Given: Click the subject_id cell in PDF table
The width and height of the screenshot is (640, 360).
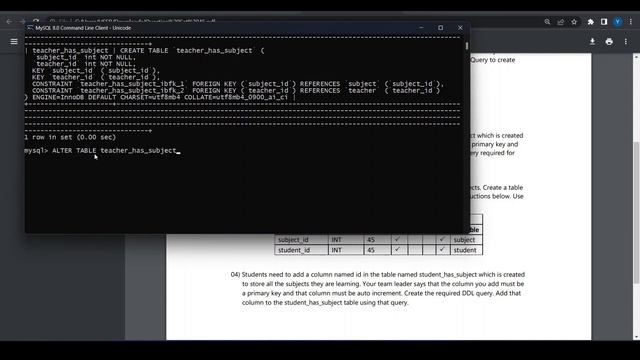Looking at the screenshot, I should [x=301, y=240].
